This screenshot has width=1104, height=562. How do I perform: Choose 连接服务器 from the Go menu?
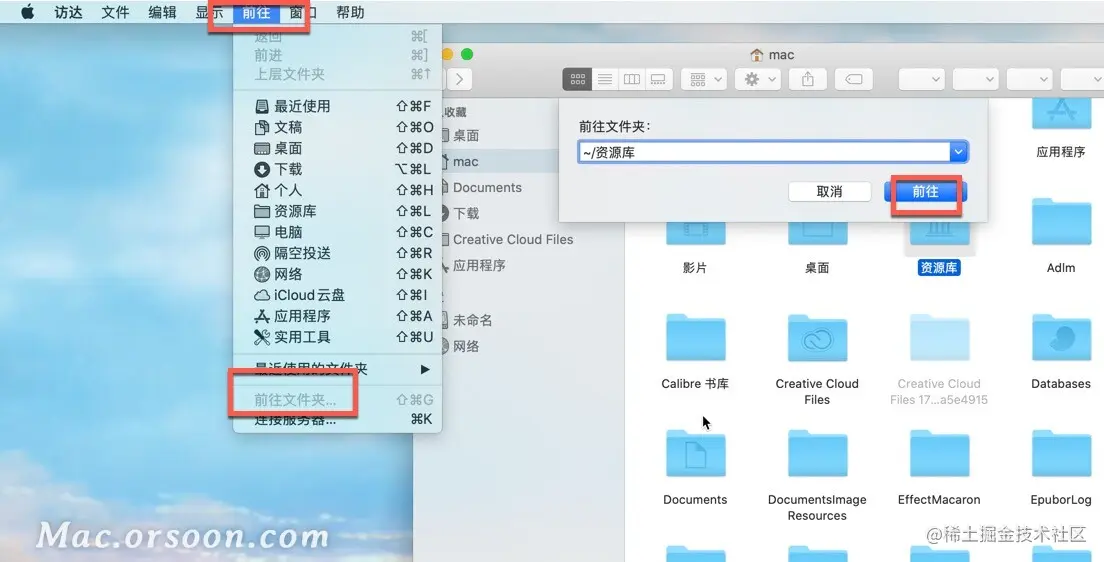[x=337, y=420]
